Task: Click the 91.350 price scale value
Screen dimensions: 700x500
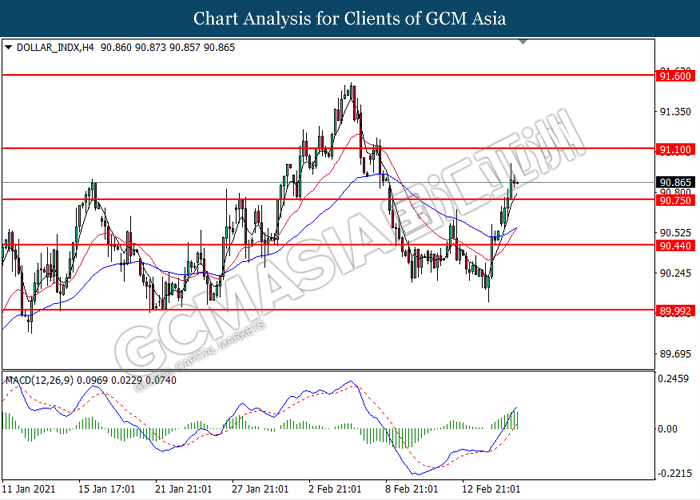Action: pyautogui.click(x=675, y=112)
